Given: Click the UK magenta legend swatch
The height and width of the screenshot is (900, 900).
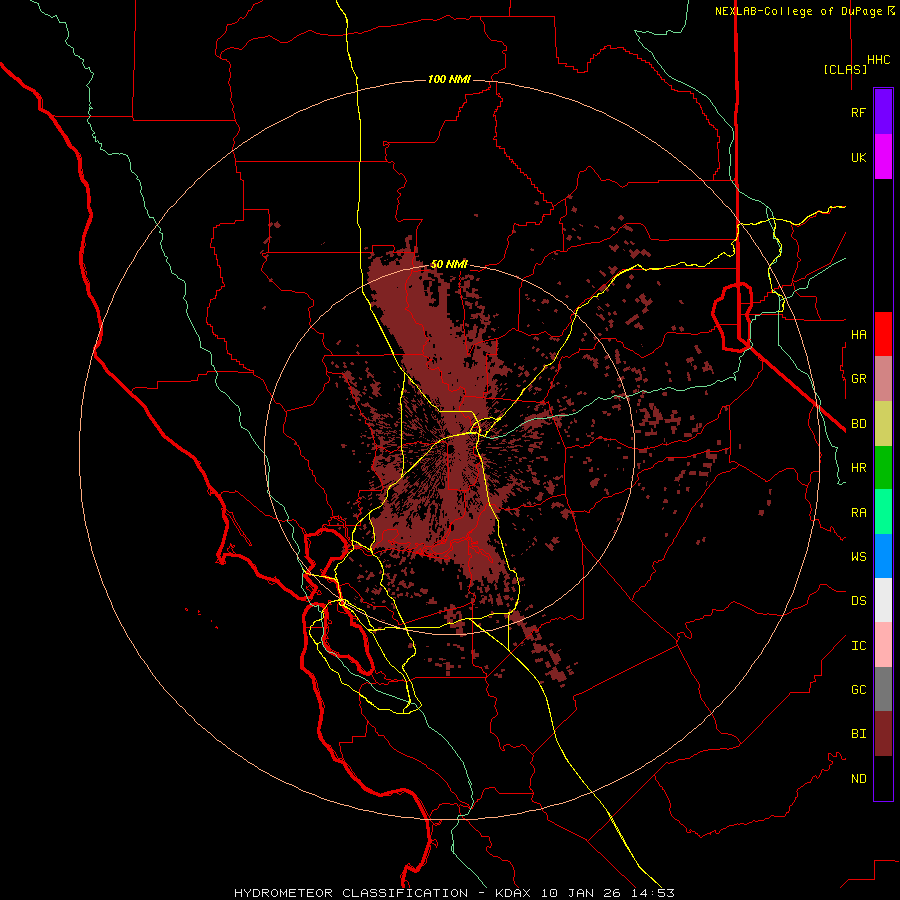Looking at the screenshot, I should 883,157.
